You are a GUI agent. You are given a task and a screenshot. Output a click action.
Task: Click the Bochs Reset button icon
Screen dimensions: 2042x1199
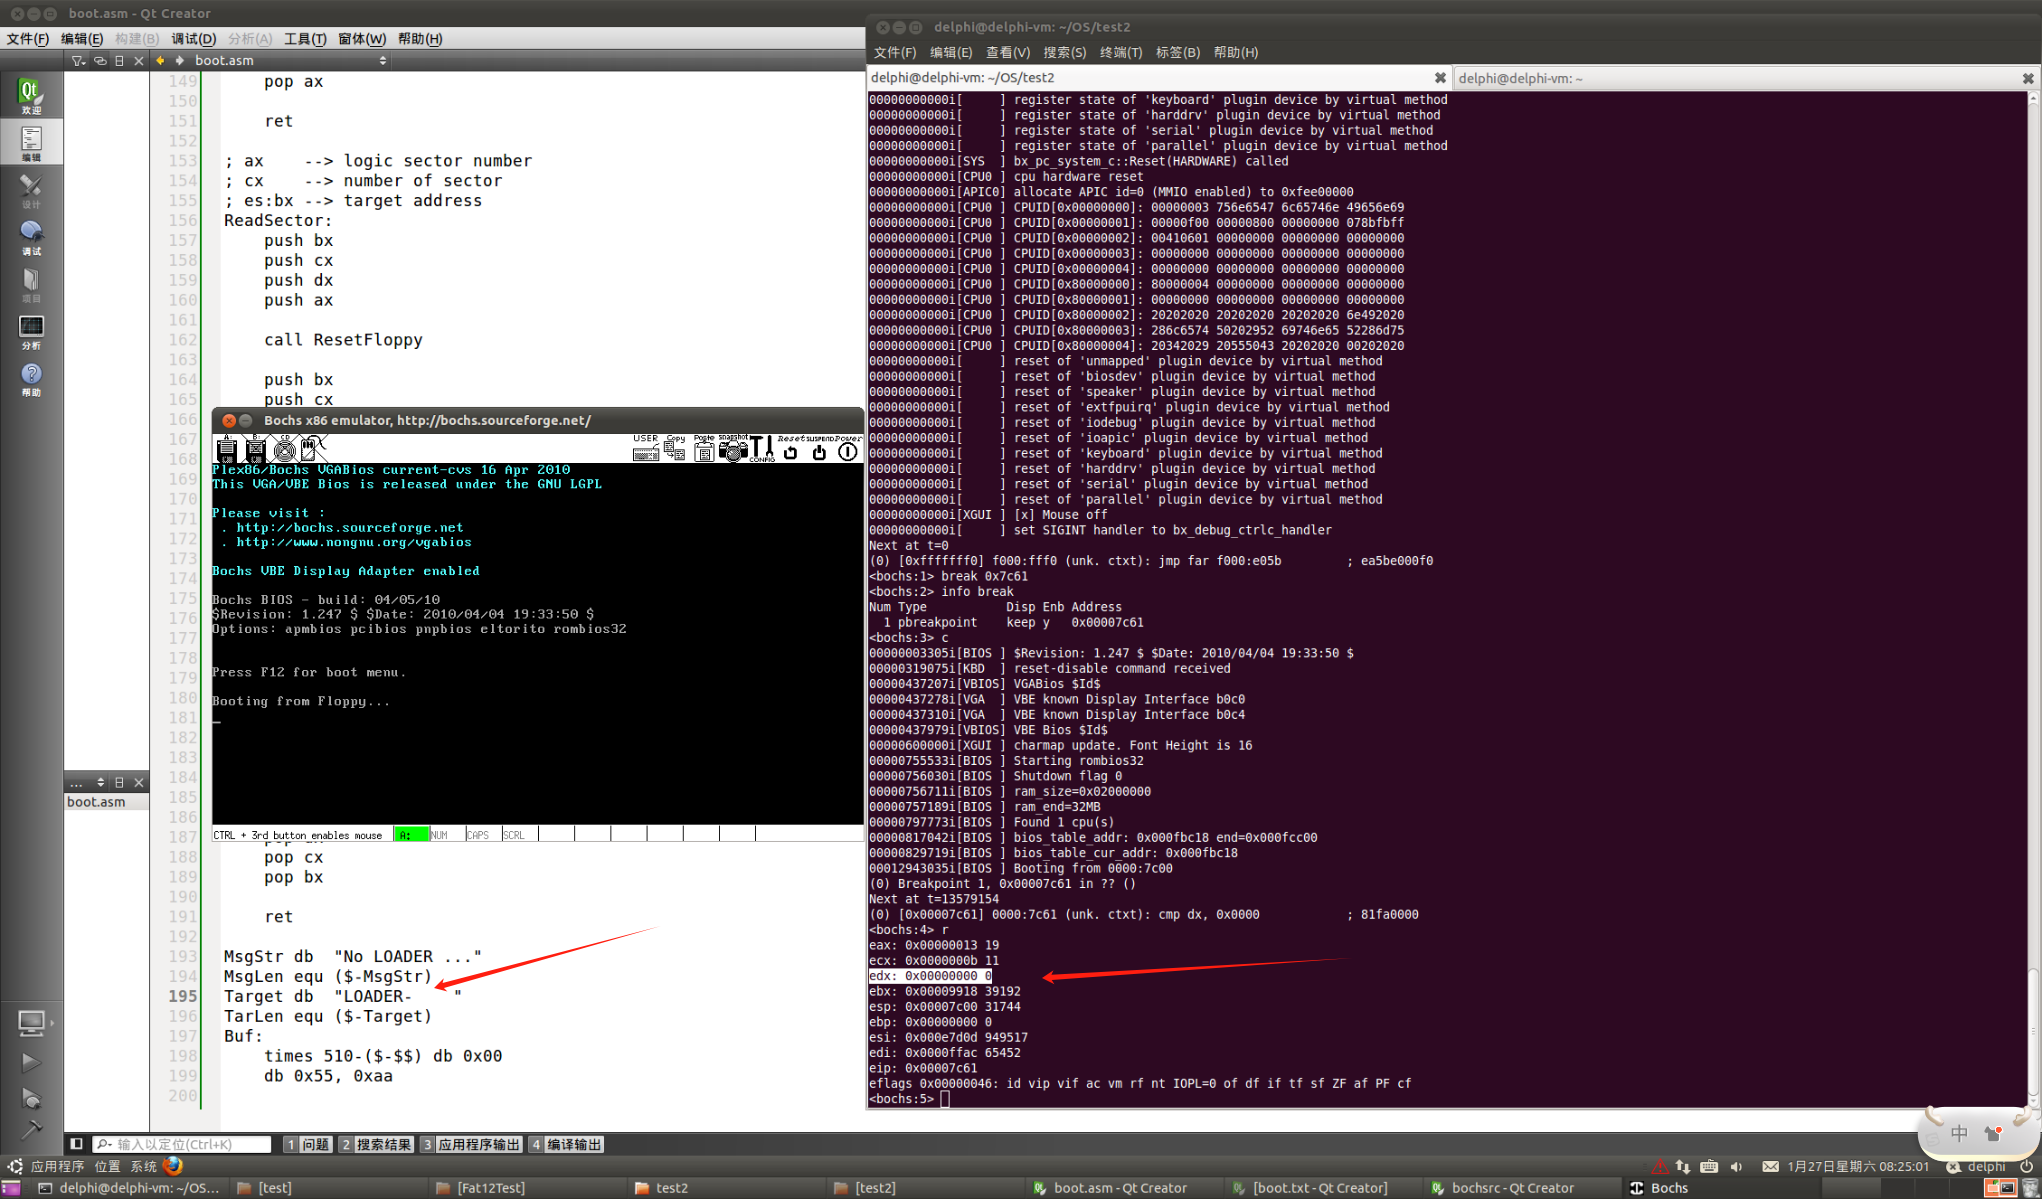(790, 452)
